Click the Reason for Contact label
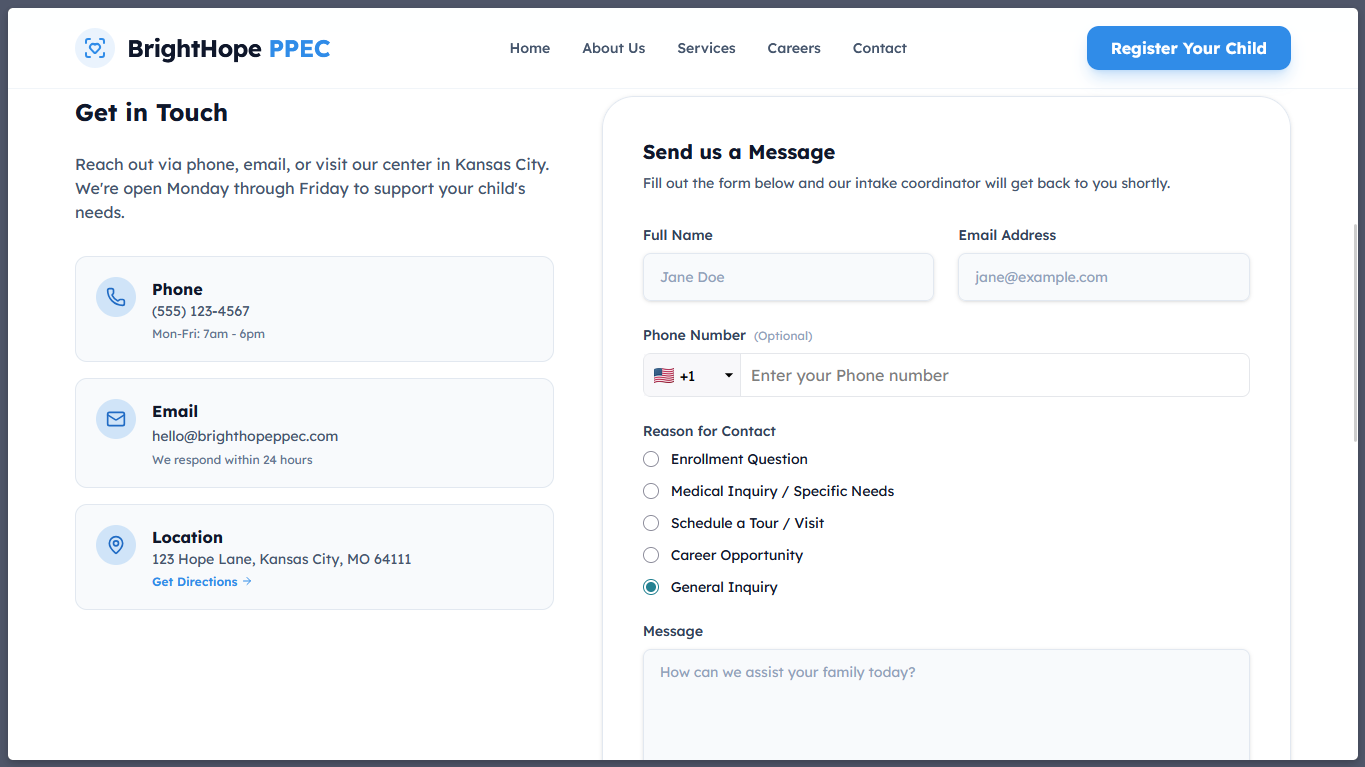Image resolution: width=1365 pixels, height=767 pixels. click(709, 431)
